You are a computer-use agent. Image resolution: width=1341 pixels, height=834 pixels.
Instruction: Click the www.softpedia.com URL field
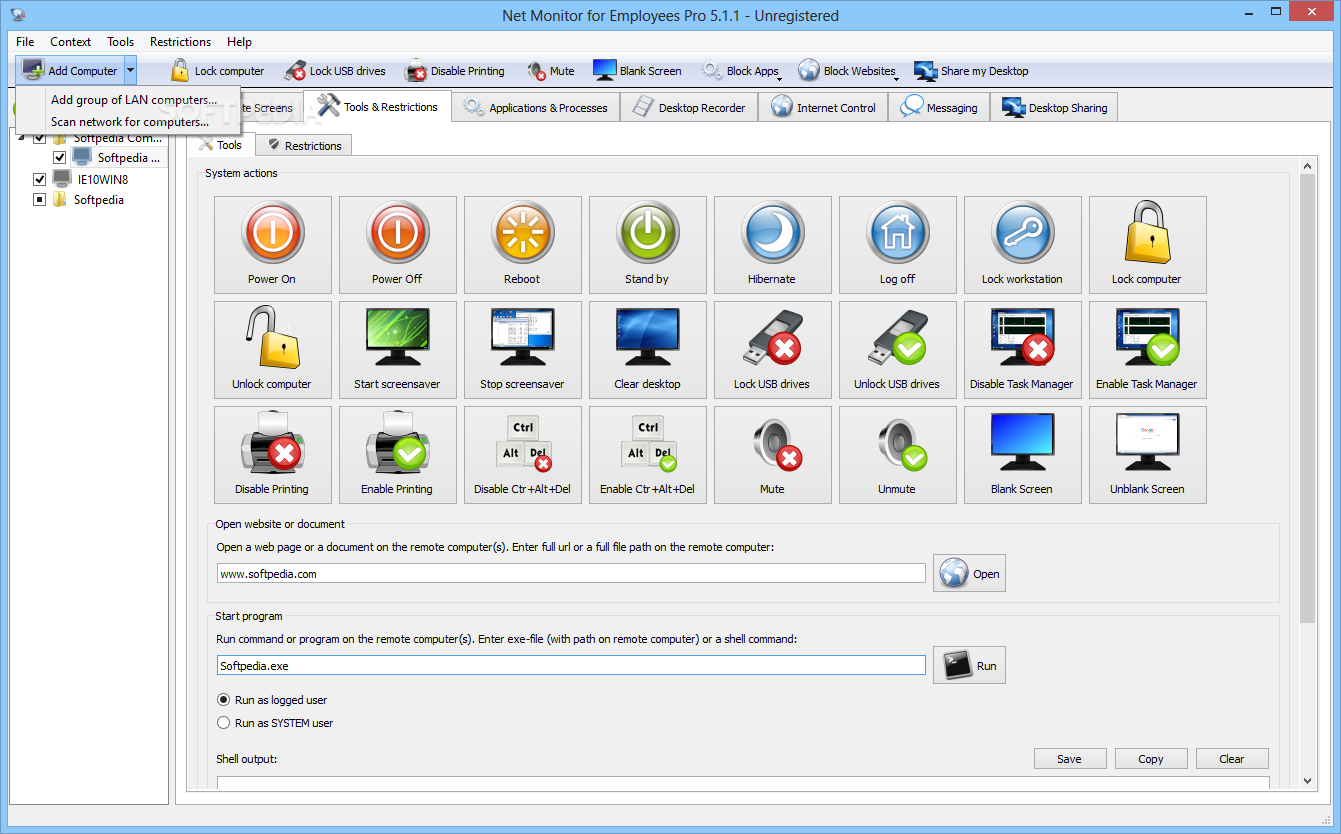pyautogui.click(x=571, y=574)
